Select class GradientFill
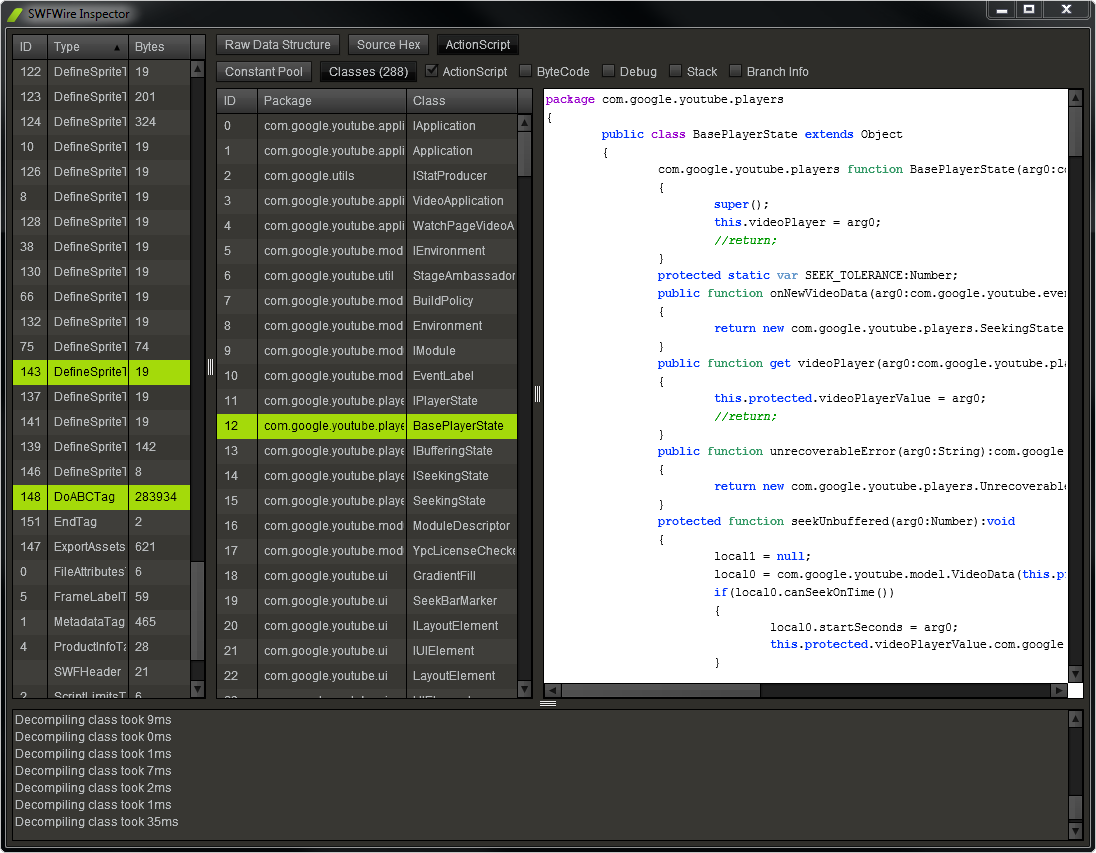The width and height of the screenshot is (1096, 853). pos(367,576)
